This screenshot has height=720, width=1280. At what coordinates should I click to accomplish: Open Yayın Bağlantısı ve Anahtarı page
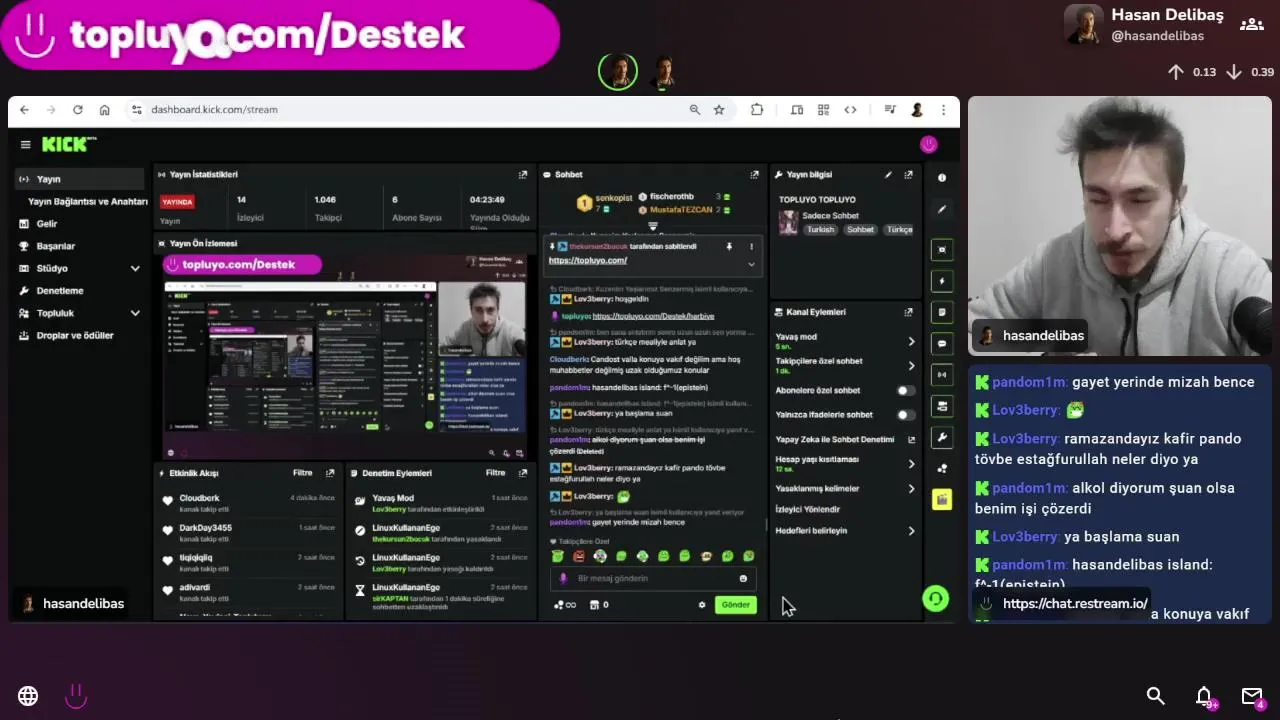[87, 201]
